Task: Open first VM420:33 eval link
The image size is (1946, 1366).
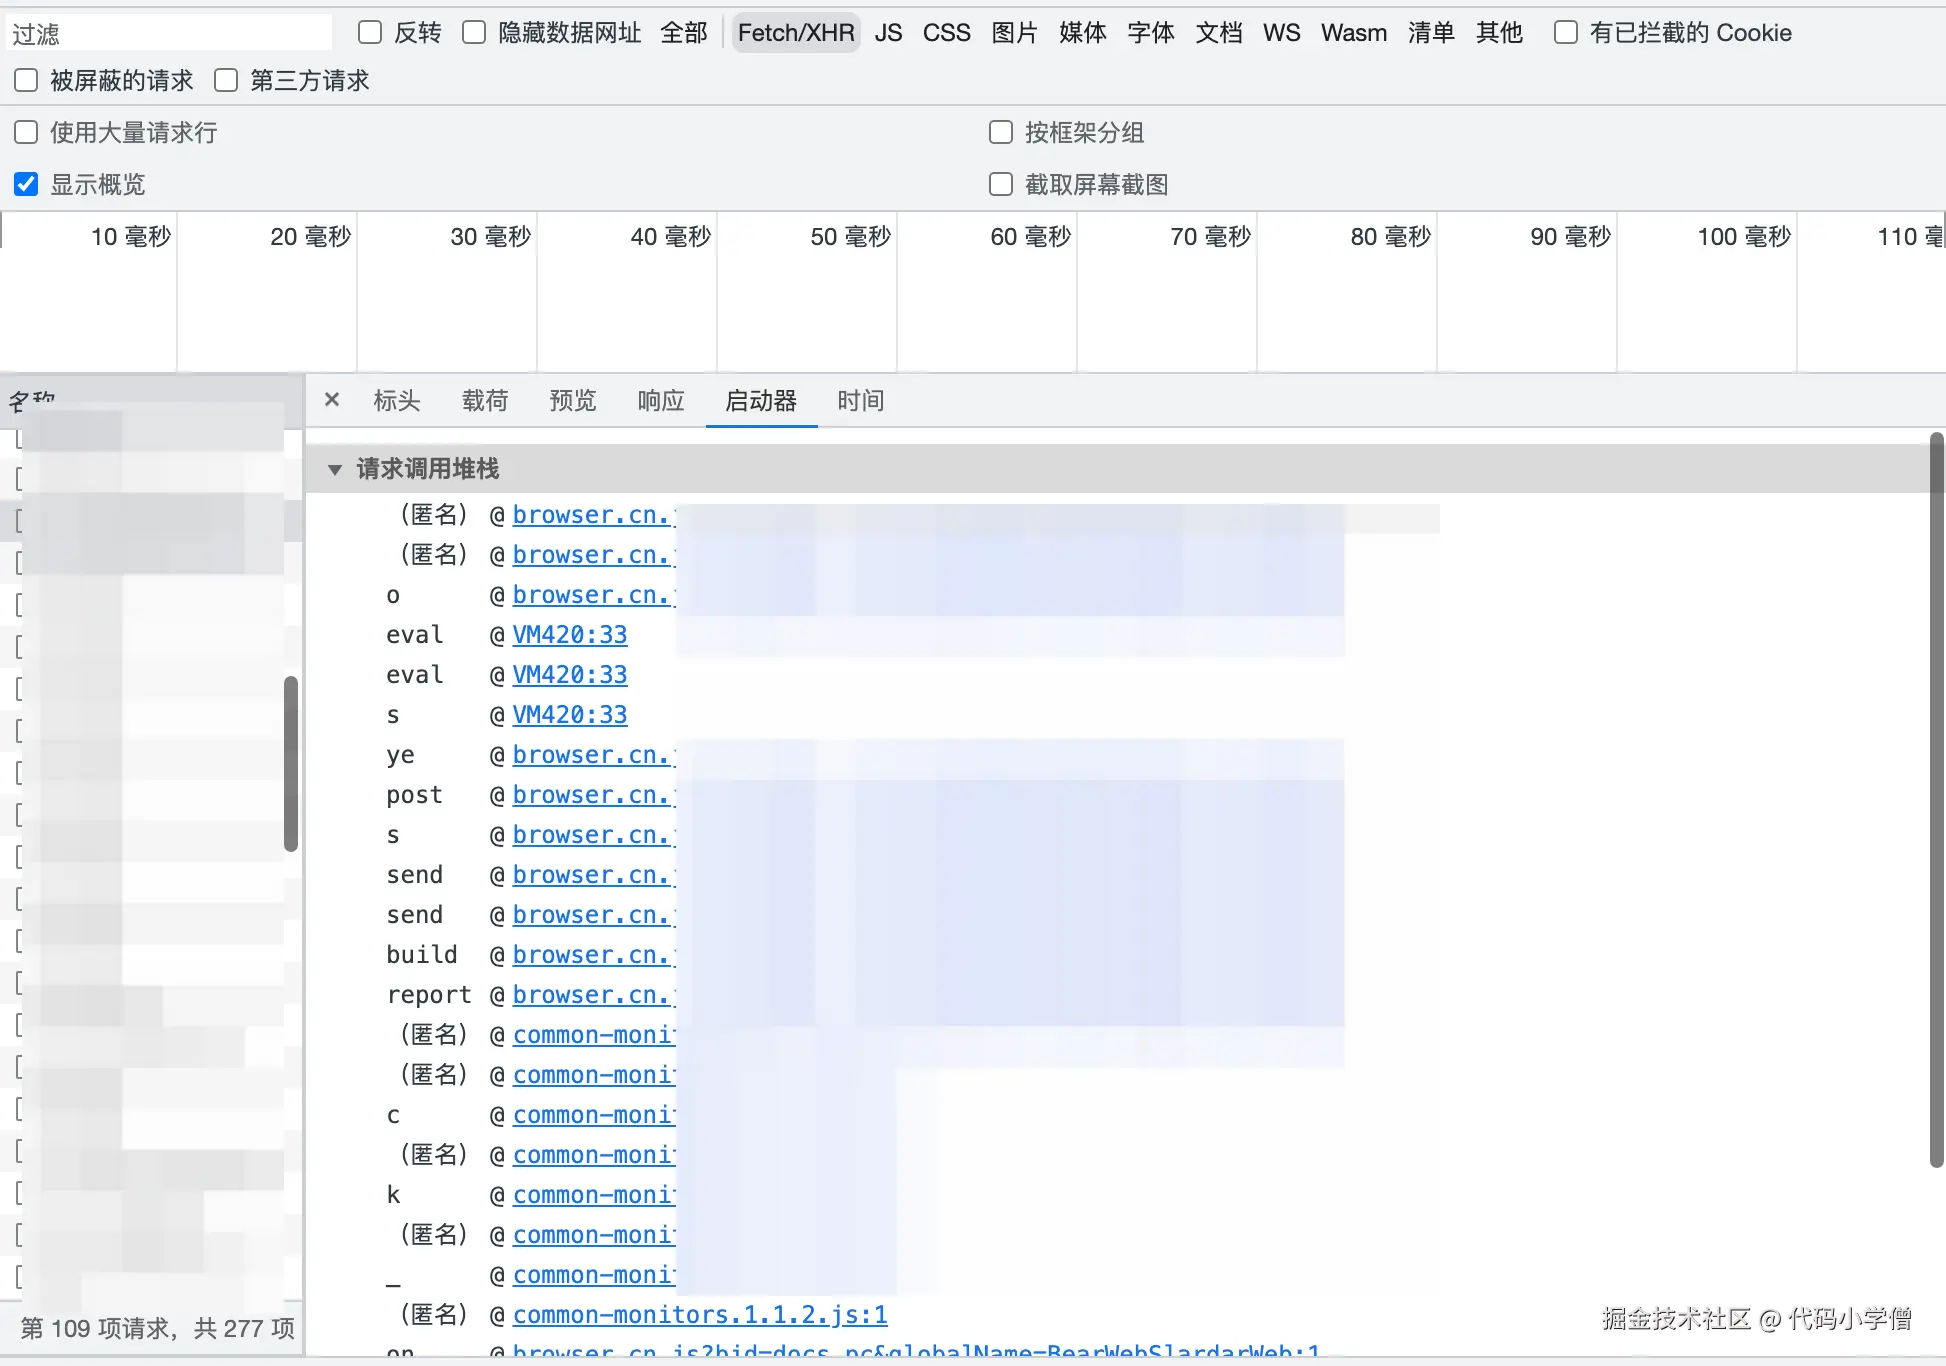Action: (570, 635)
